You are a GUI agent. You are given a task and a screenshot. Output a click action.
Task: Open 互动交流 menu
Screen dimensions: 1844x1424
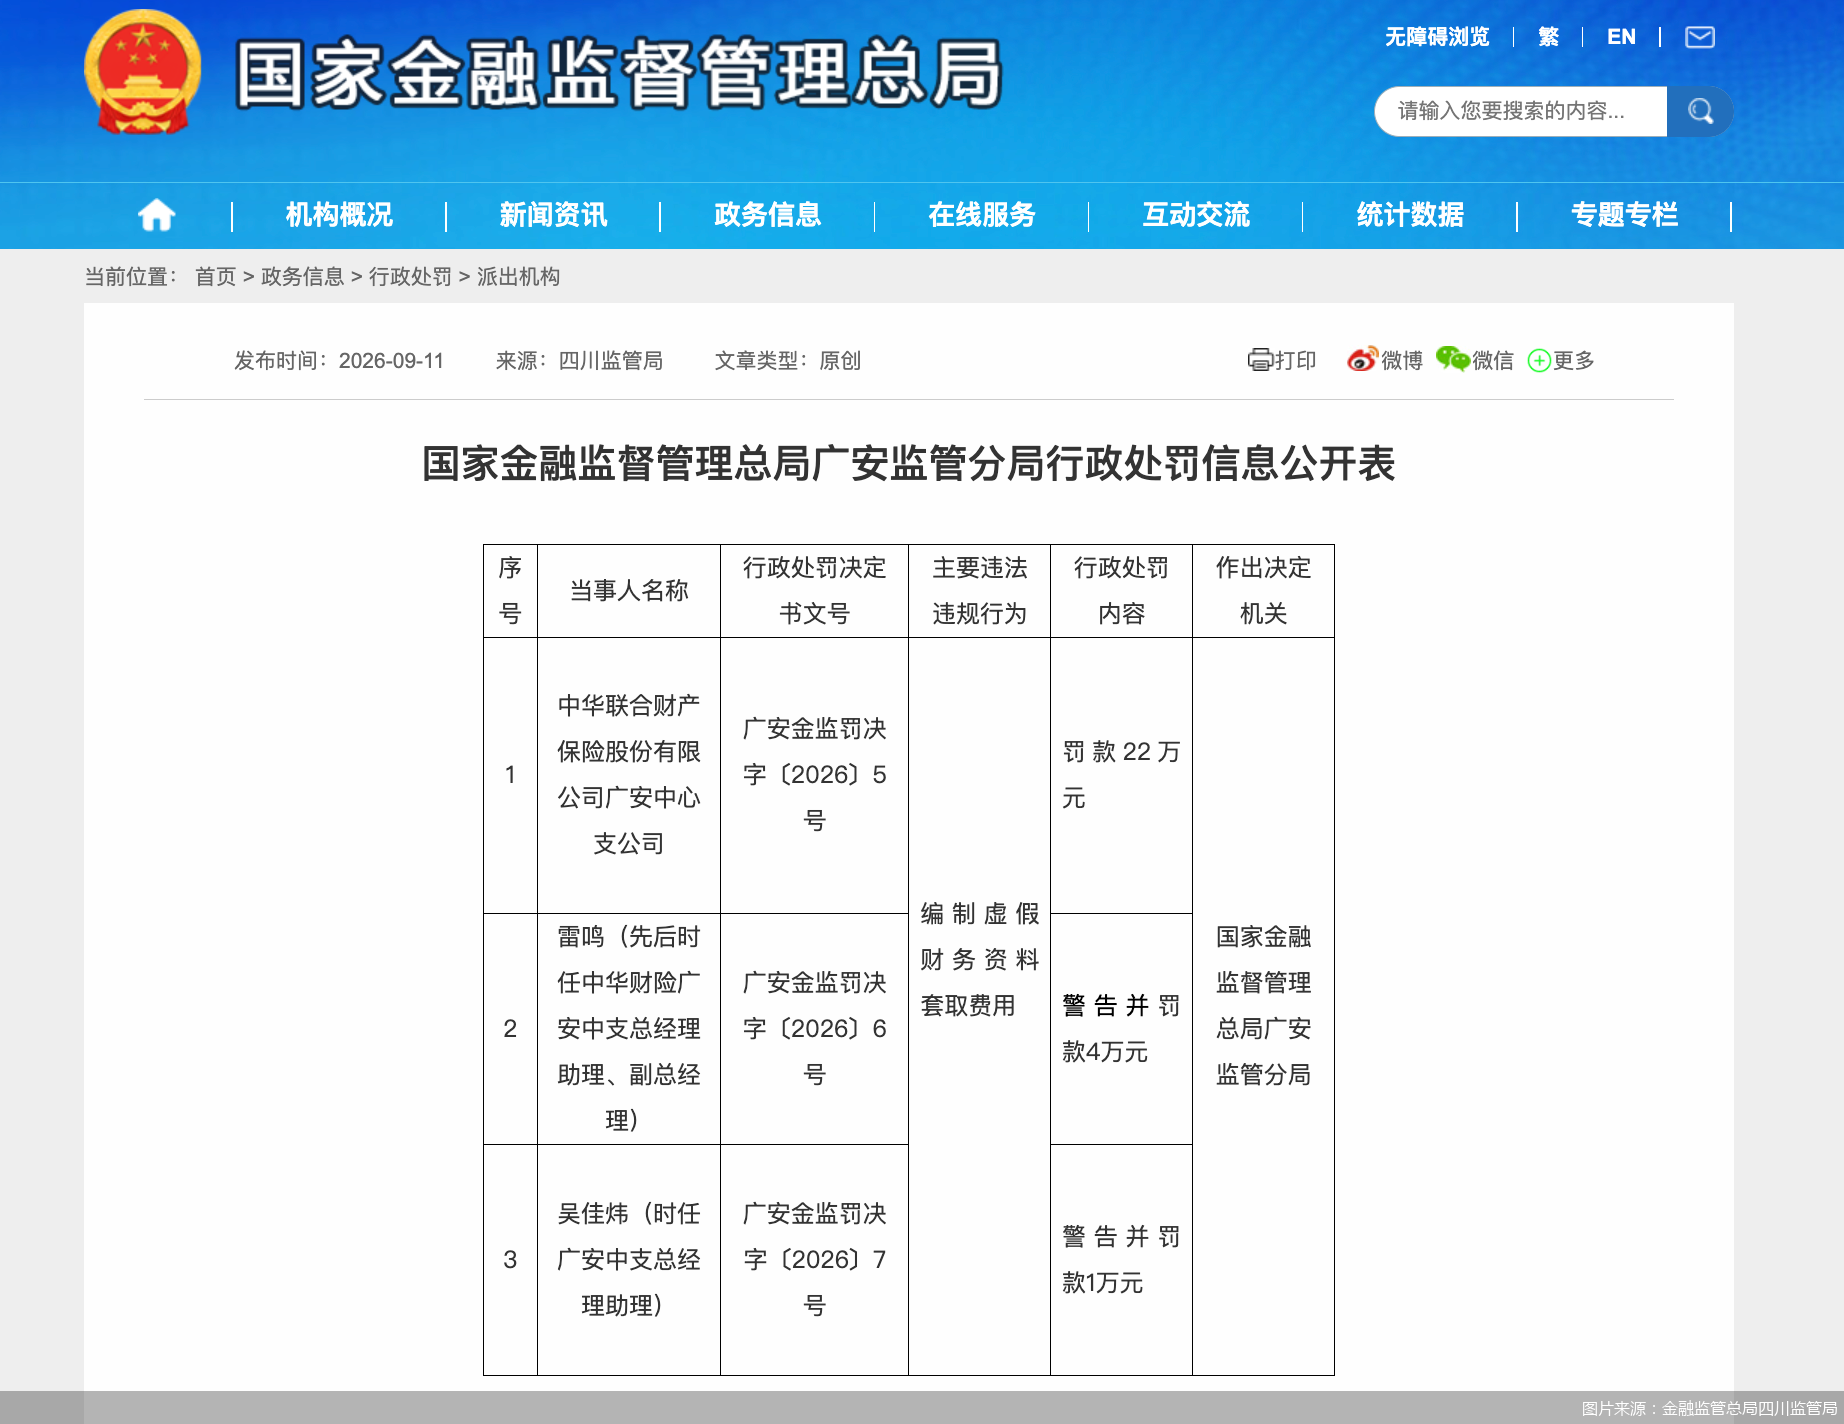tap(1196, 215)
